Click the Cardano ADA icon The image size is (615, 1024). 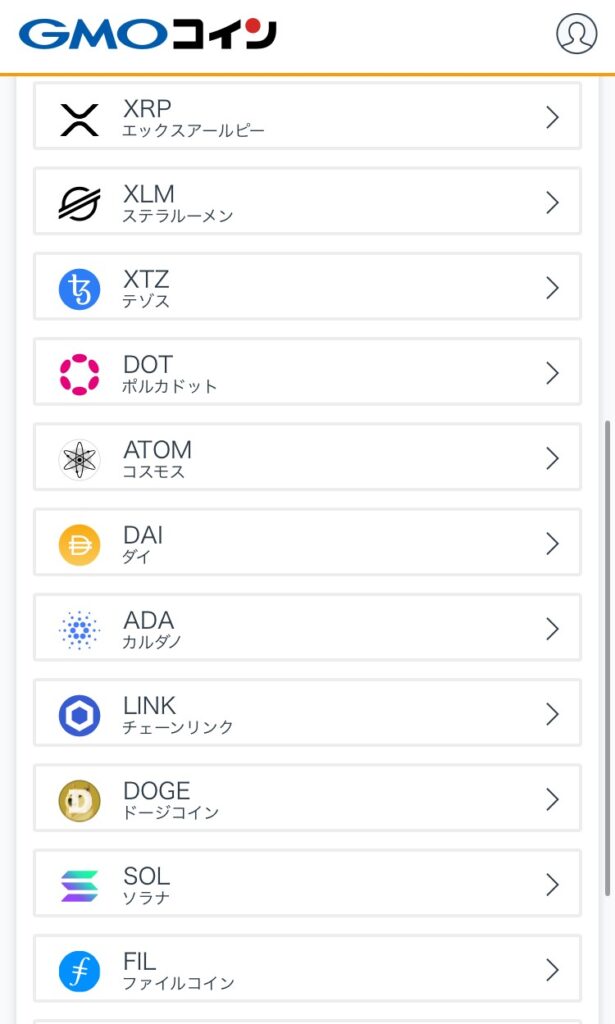point(79,629)
